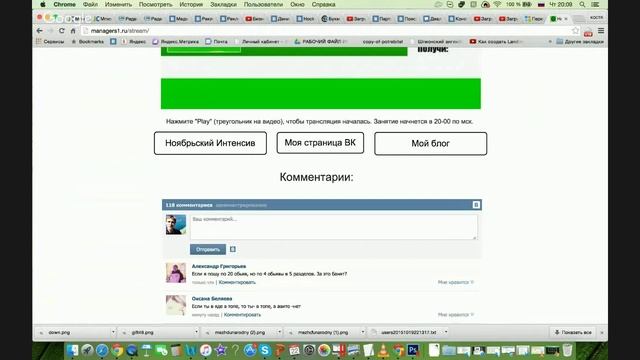Open the Яндекс.Метрика bookmark
The width and height of the screenshot is (640, 360).
coord(176,42)
